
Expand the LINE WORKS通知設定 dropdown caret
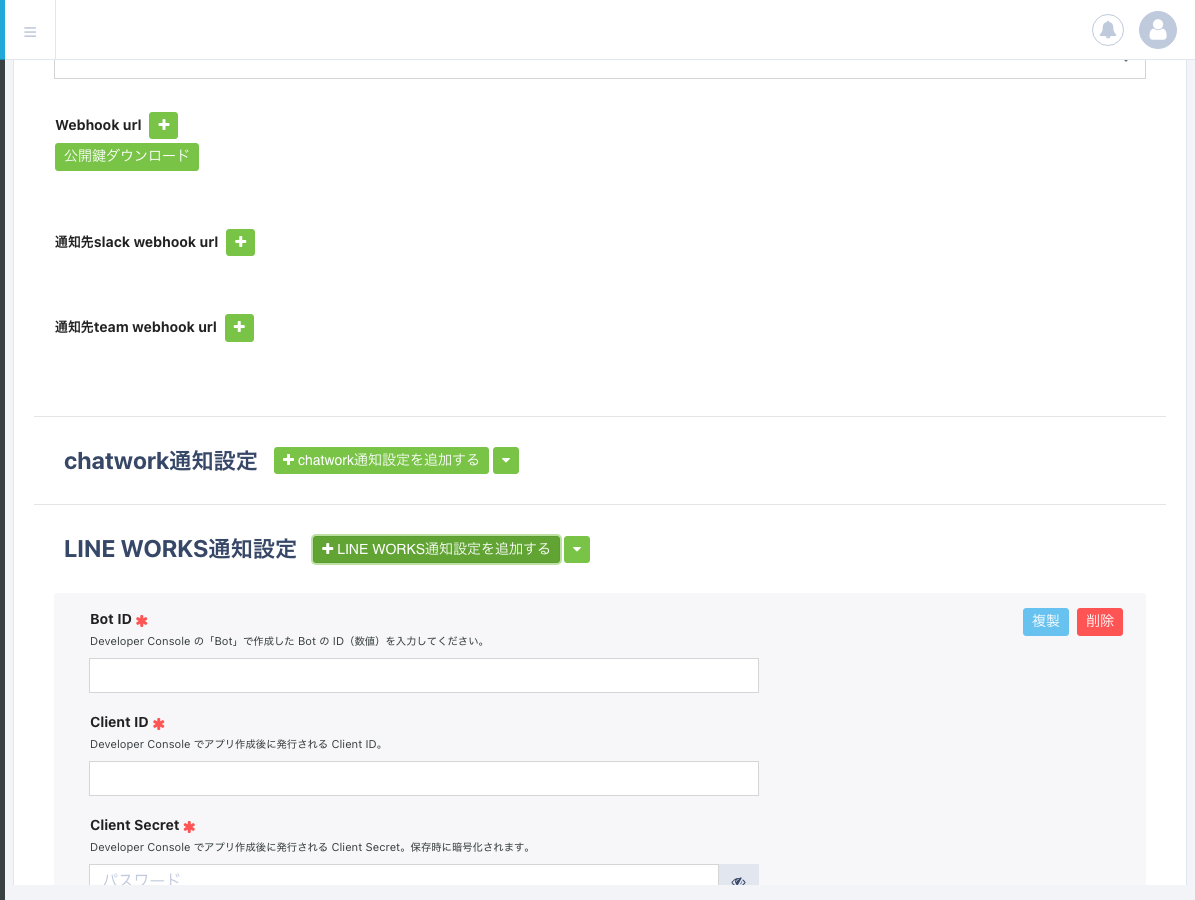576,549
